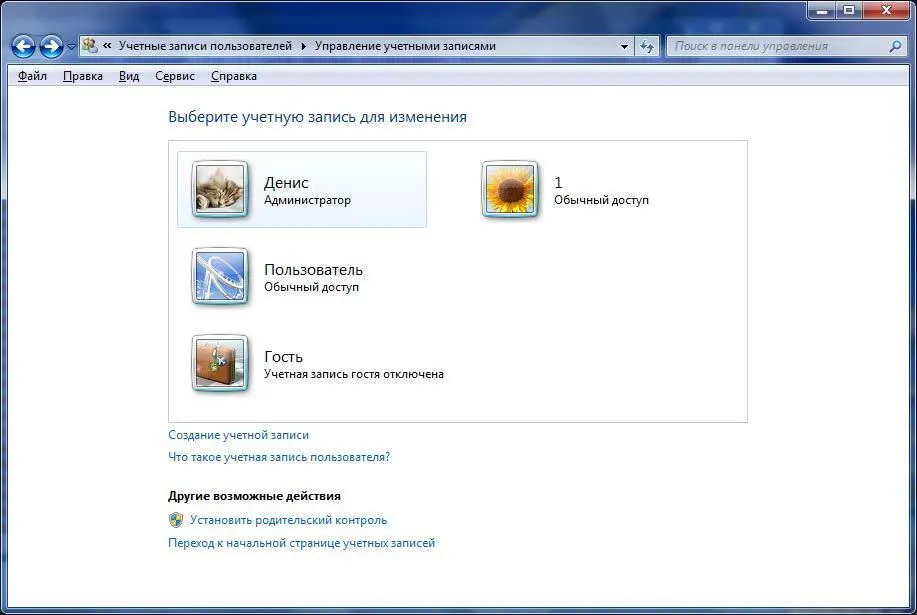Viewport: 917px width, 615px height.
Task: Open Что такое учетная запись пользователя link
Action: pyautogui.click(x=279, y=457)
